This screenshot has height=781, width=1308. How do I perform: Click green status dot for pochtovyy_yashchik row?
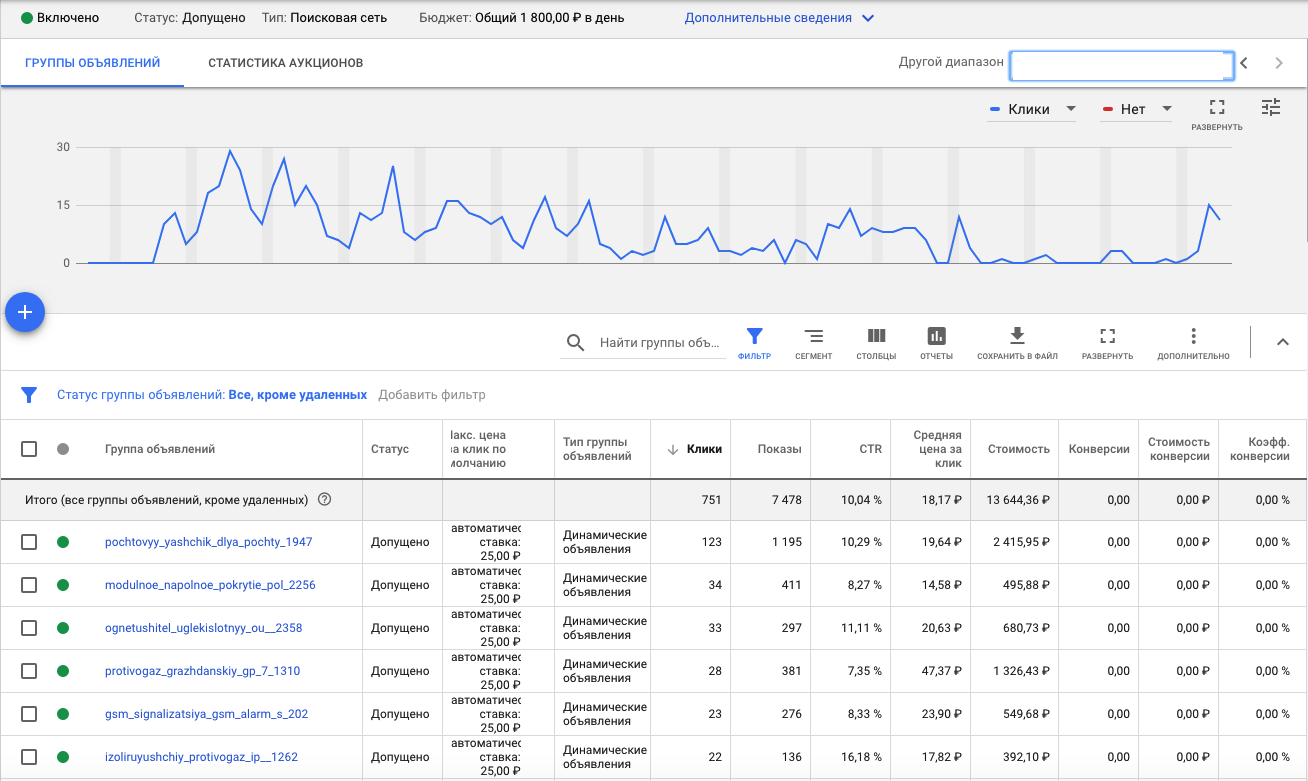pos(63,542)
